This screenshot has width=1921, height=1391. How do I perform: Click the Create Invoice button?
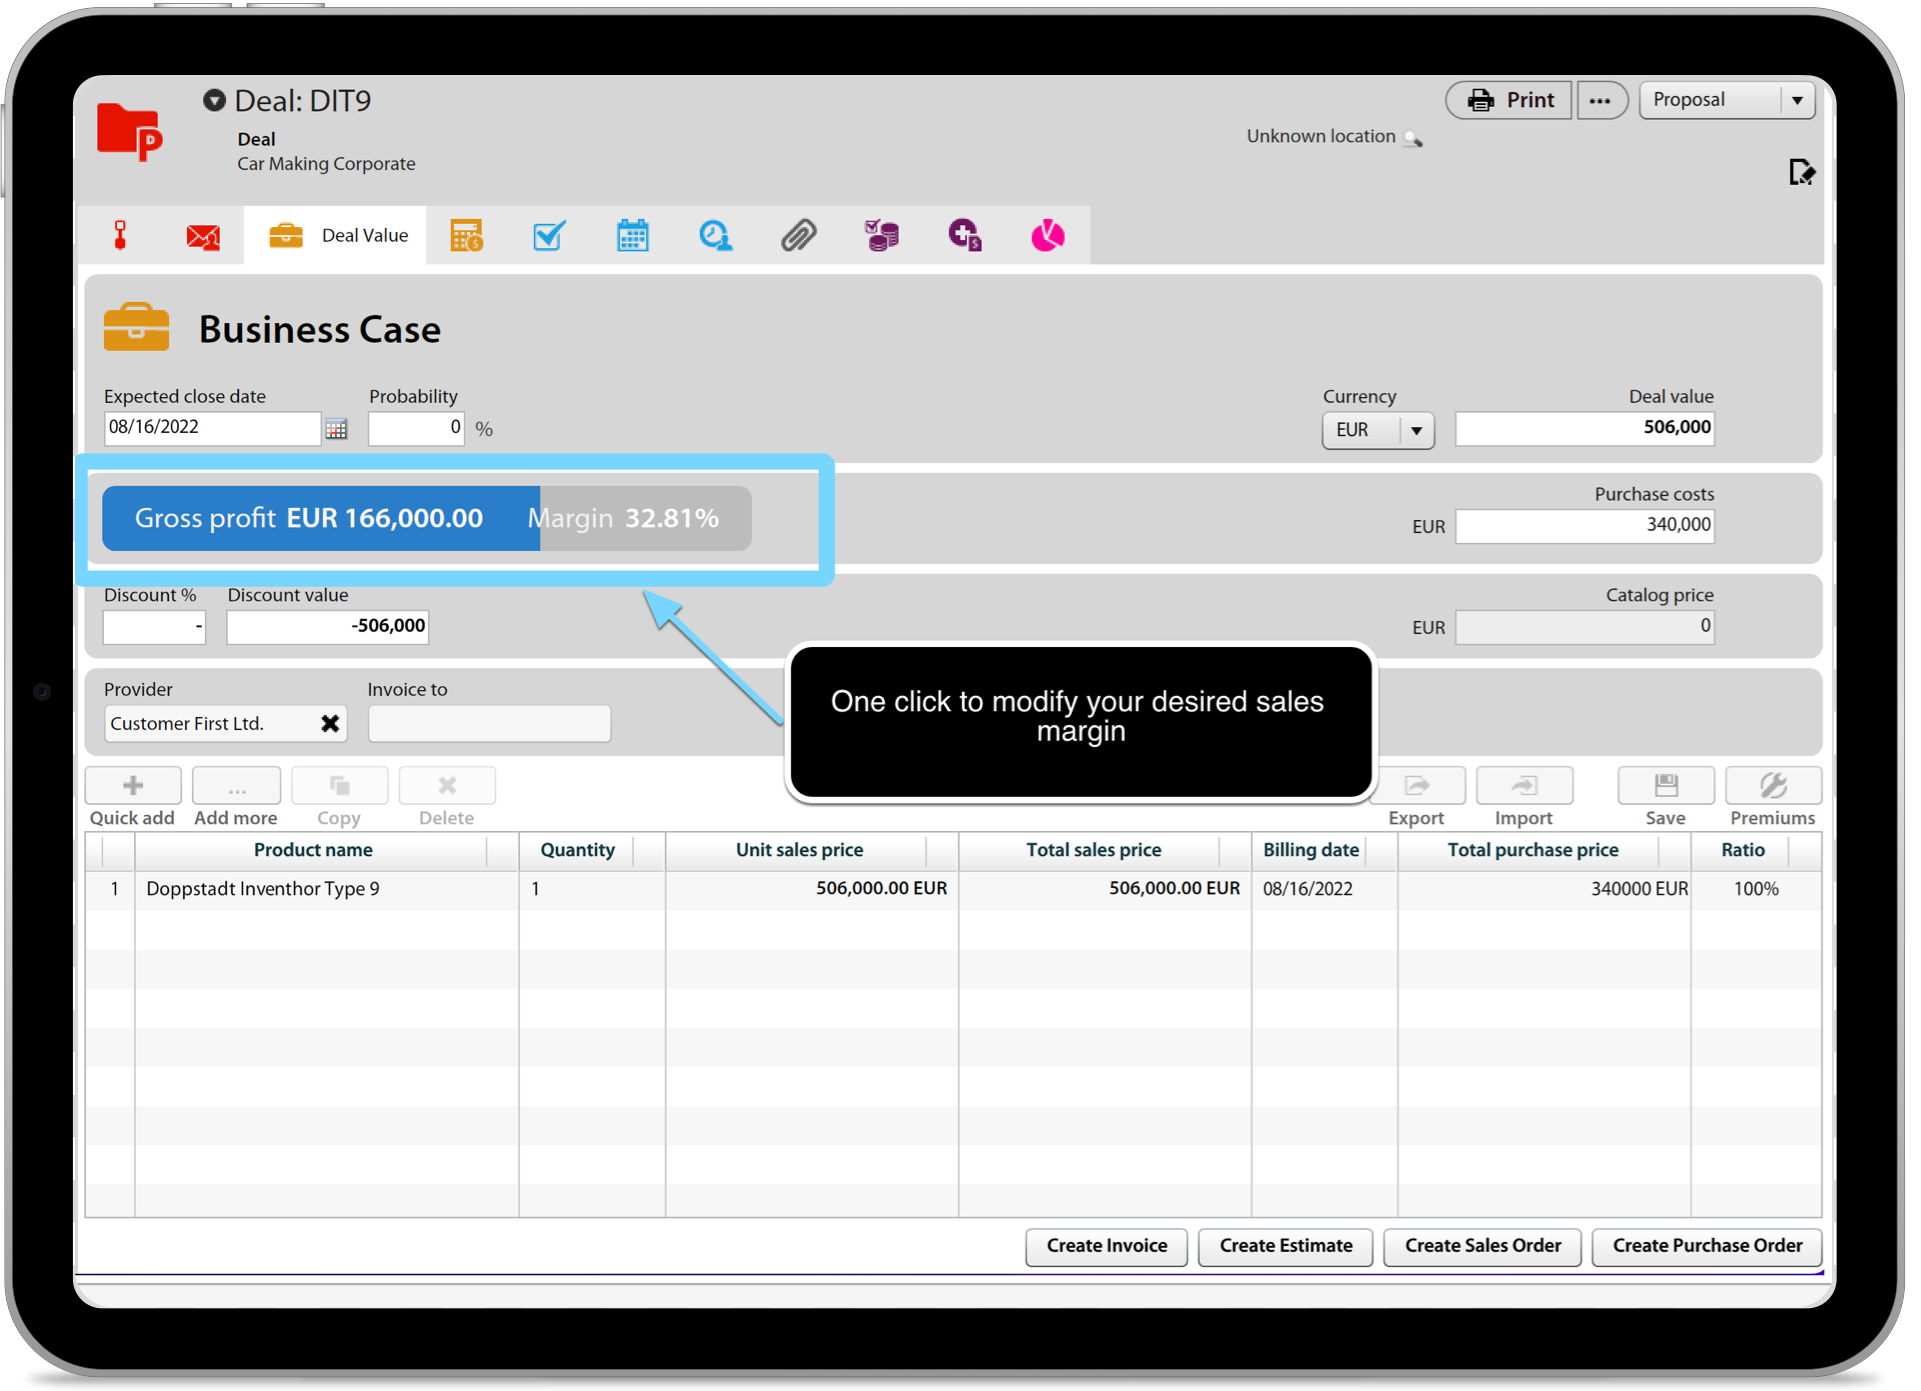(1106, 1246)
